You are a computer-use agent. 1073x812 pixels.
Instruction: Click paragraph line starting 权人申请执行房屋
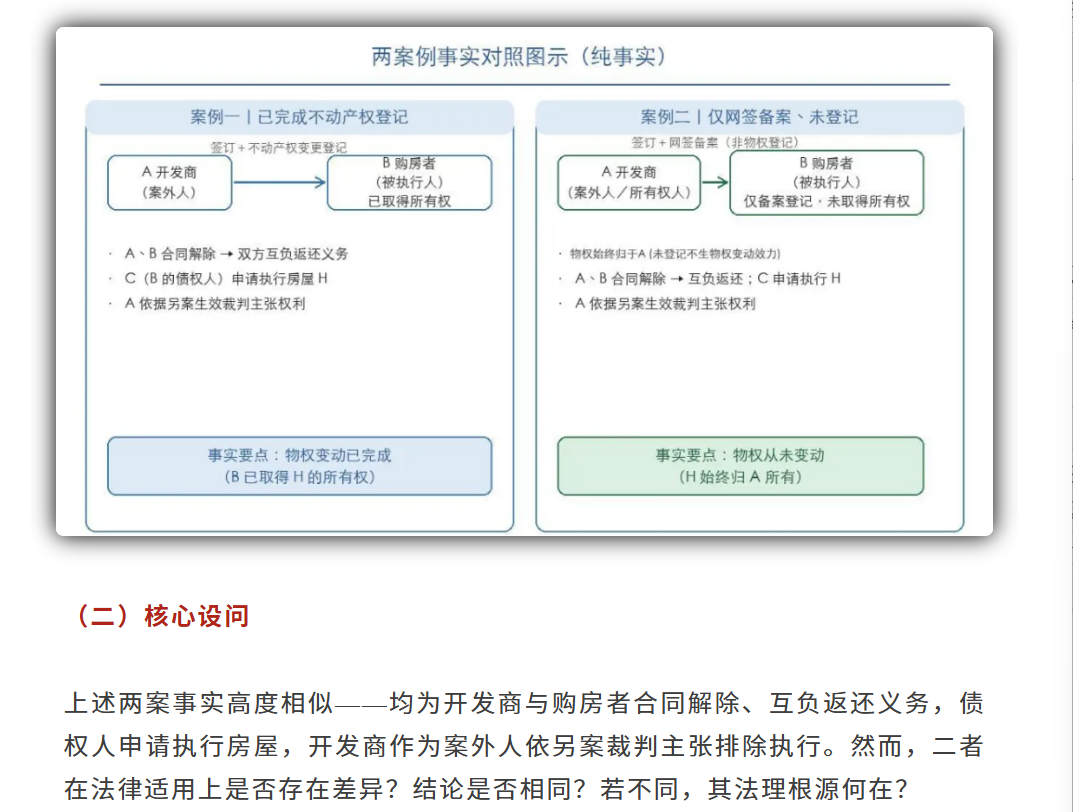tap(524, 746)
